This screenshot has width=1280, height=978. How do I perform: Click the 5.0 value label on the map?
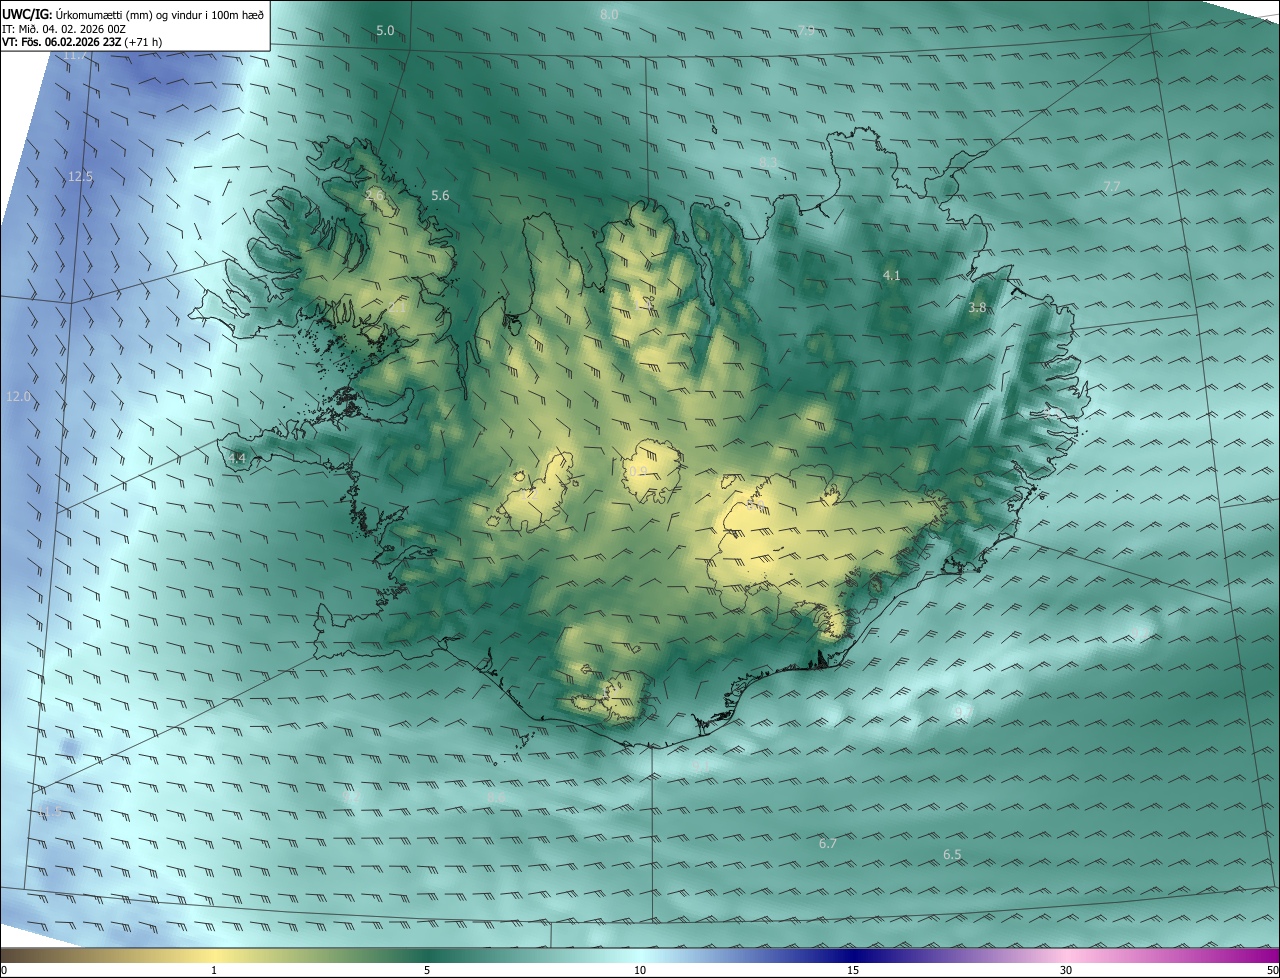tap(385, 31)
